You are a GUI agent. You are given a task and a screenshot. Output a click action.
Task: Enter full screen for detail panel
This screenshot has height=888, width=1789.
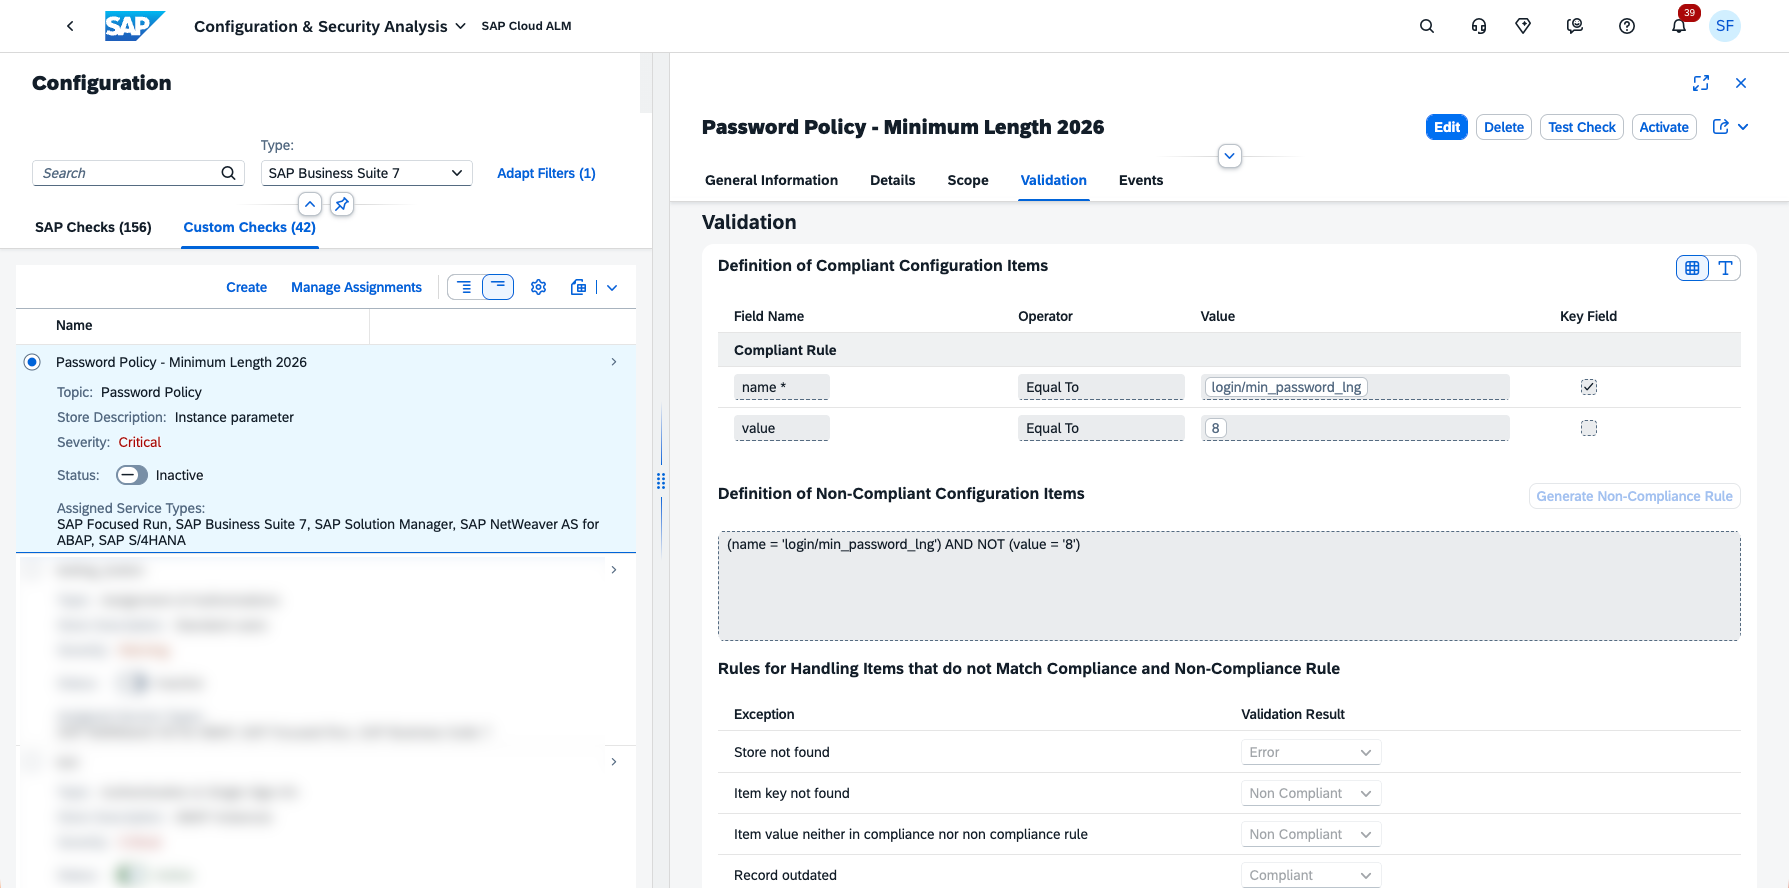pyautogui.click(x=1701, y=83)
